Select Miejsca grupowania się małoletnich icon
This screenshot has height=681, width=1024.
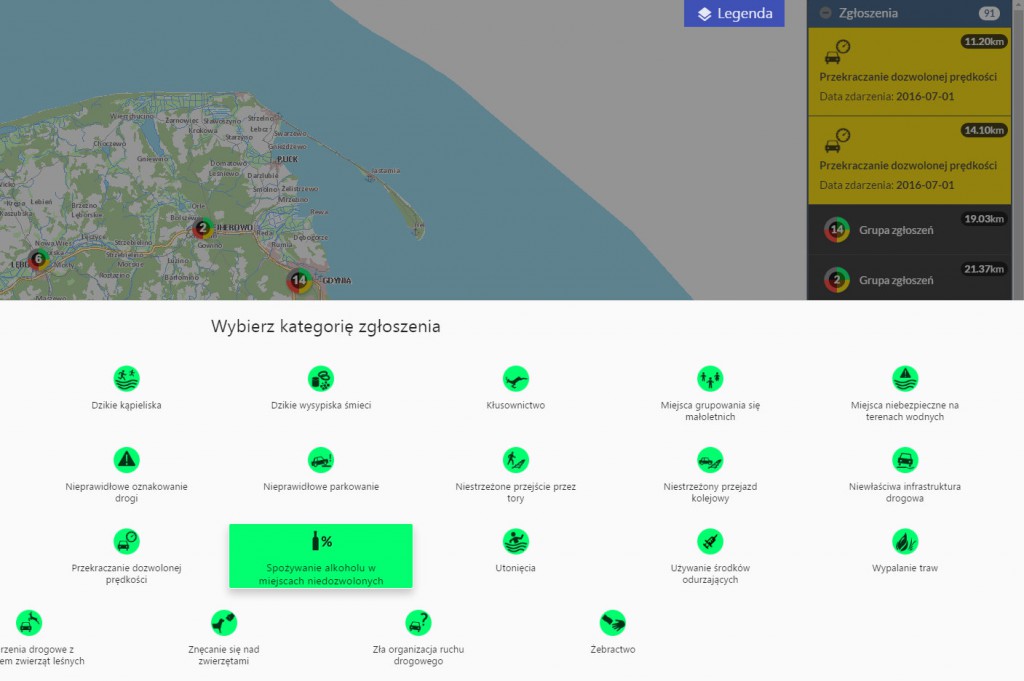tap(710, 379)
